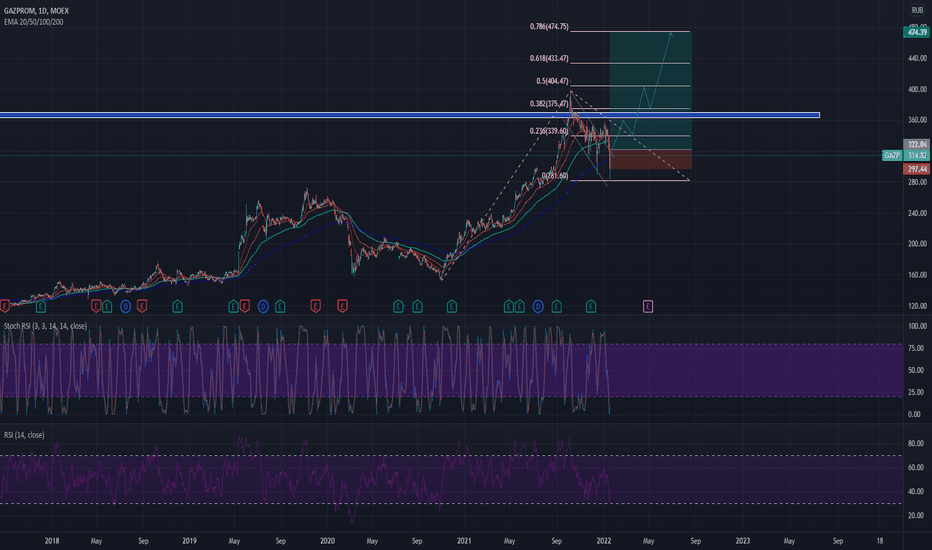Select the green E marker above May 2021

pyautogui.click(x=509, y=306)
